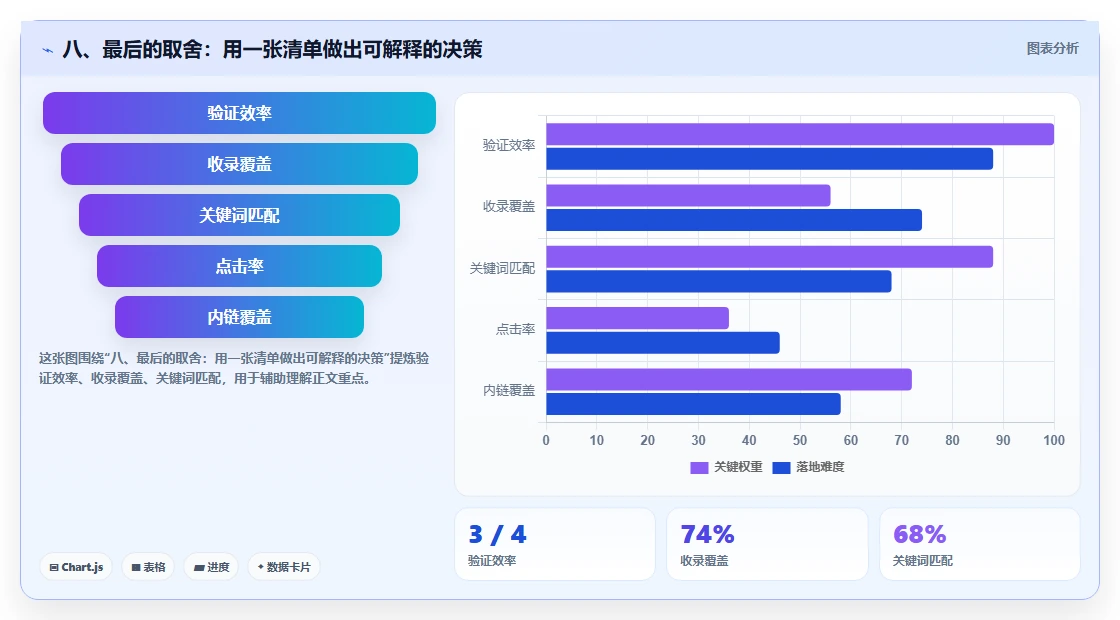Select the 收录覆盖 funnel stage
Image resolution: width=1120 pixels, height=620 pixels.
tap(239, 164)
